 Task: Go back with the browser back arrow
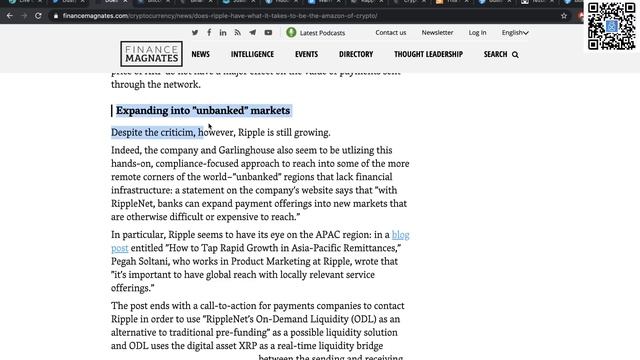point(10,16)
